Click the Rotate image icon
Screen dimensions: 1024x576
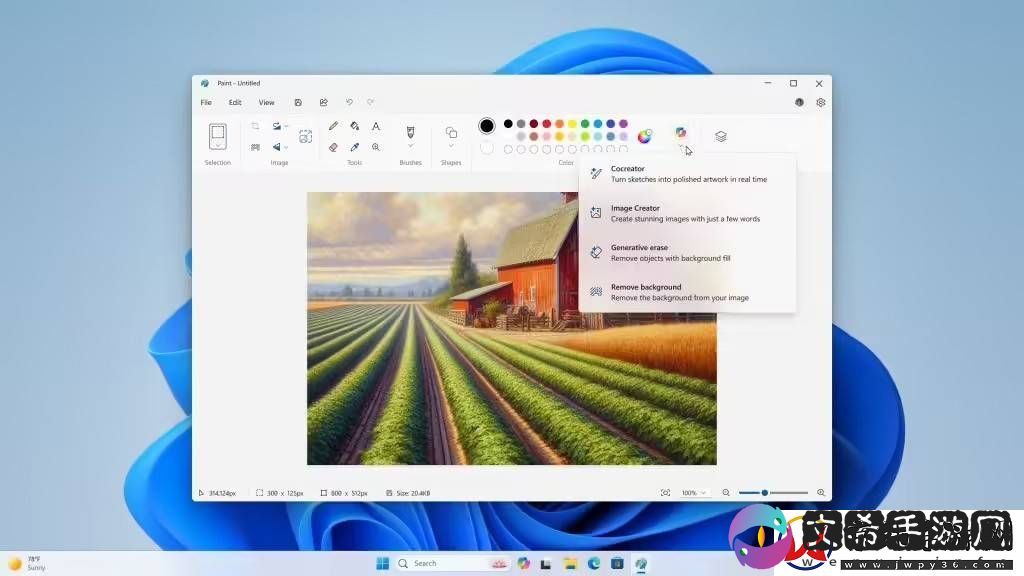[x=277, y=126]
